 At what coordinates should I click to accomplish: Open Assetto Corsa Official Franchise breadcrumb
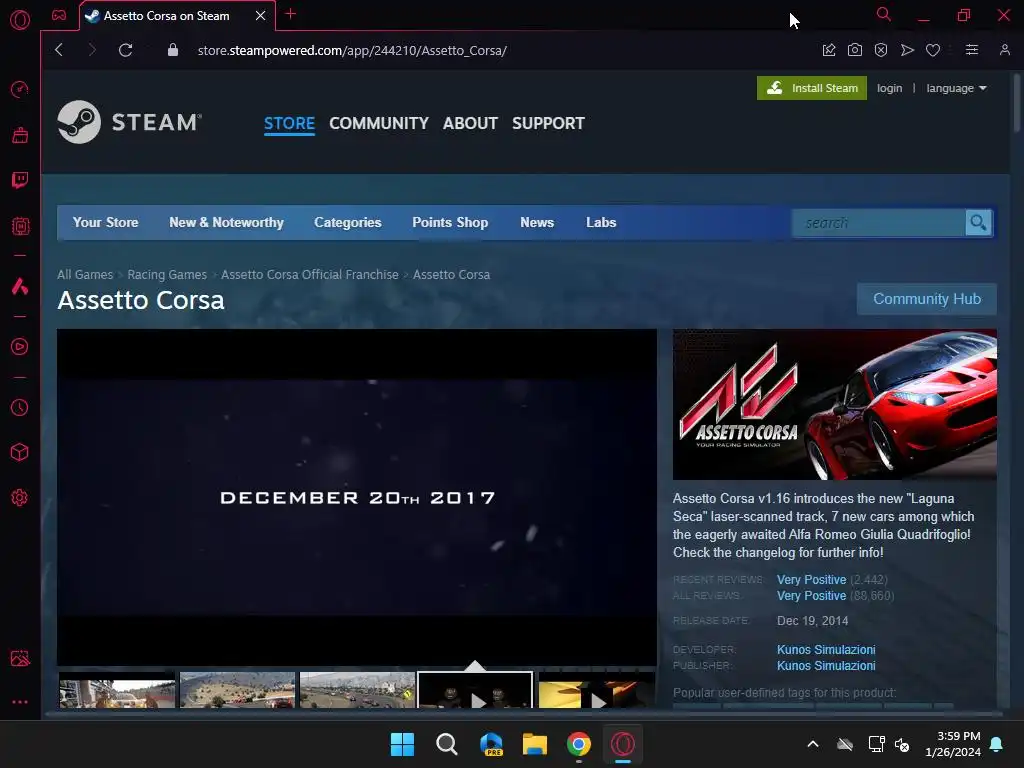(310, 275)
